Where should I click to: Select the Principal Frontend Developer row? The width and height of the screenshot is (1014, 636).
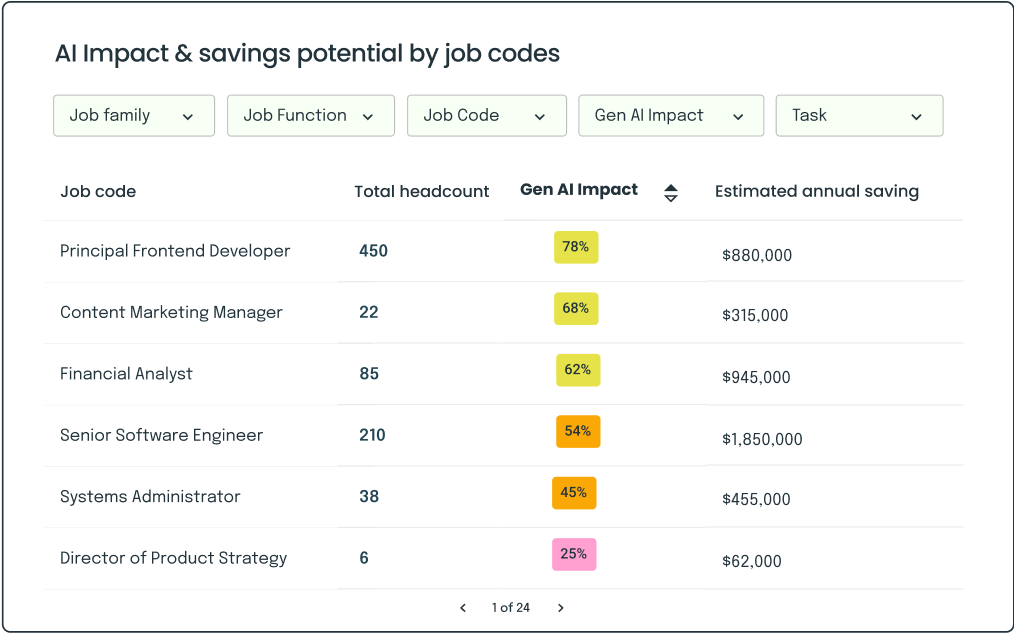(175, 251)
